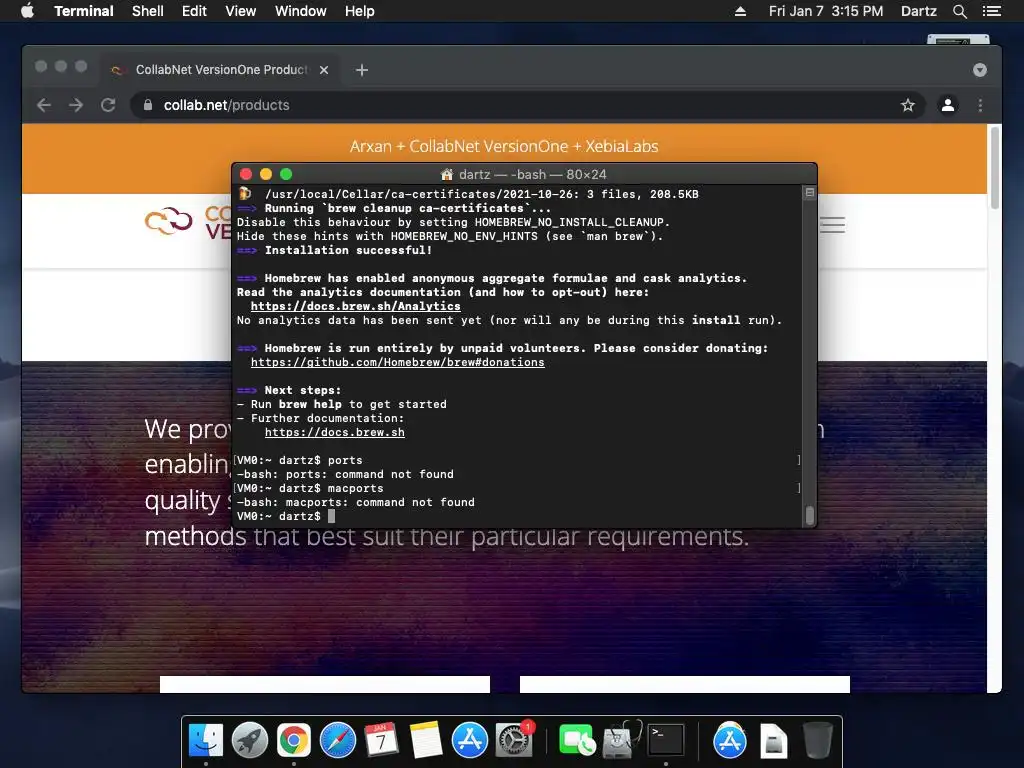Click the clock showing Fri Jan 7 3:15 PM
Image resolution: width=1024 pixels, height=768 pixels.
[825, 11]
